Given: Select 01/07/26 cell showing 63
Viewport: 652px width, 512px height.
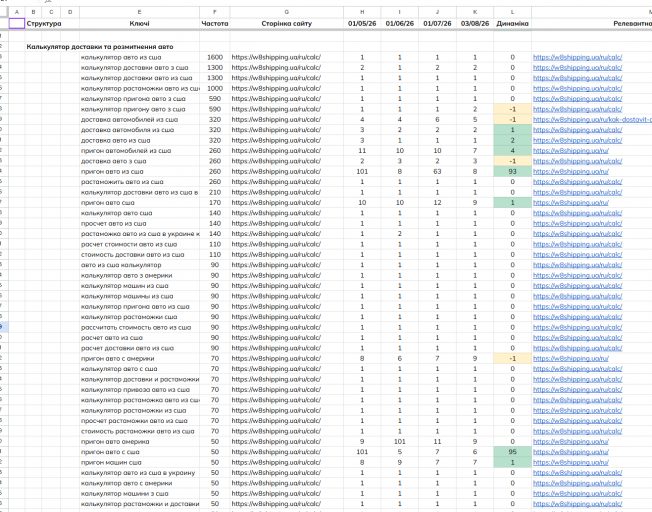Looking at the screenshot, I should pos(437,172).
